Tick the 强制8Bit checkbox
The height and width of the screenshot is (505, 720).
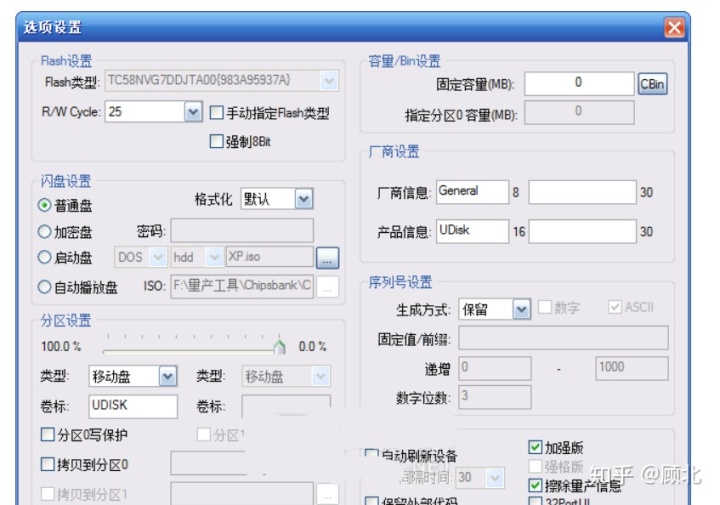(216, 141)
